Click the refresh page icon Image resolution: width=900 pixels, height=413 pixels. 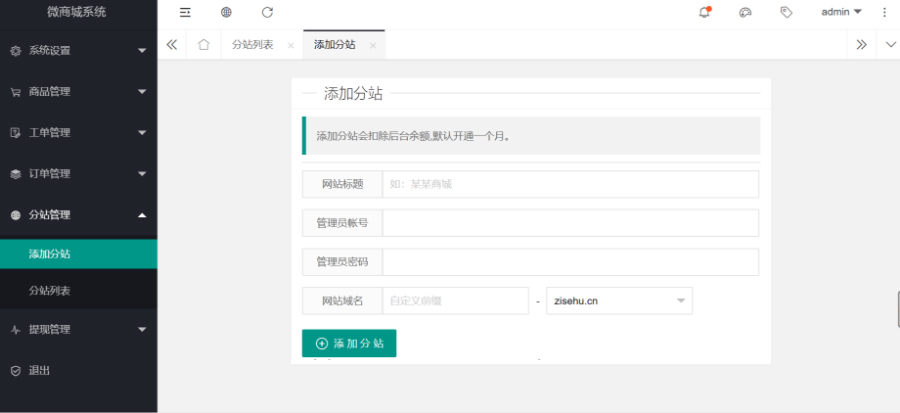point(267,12)
